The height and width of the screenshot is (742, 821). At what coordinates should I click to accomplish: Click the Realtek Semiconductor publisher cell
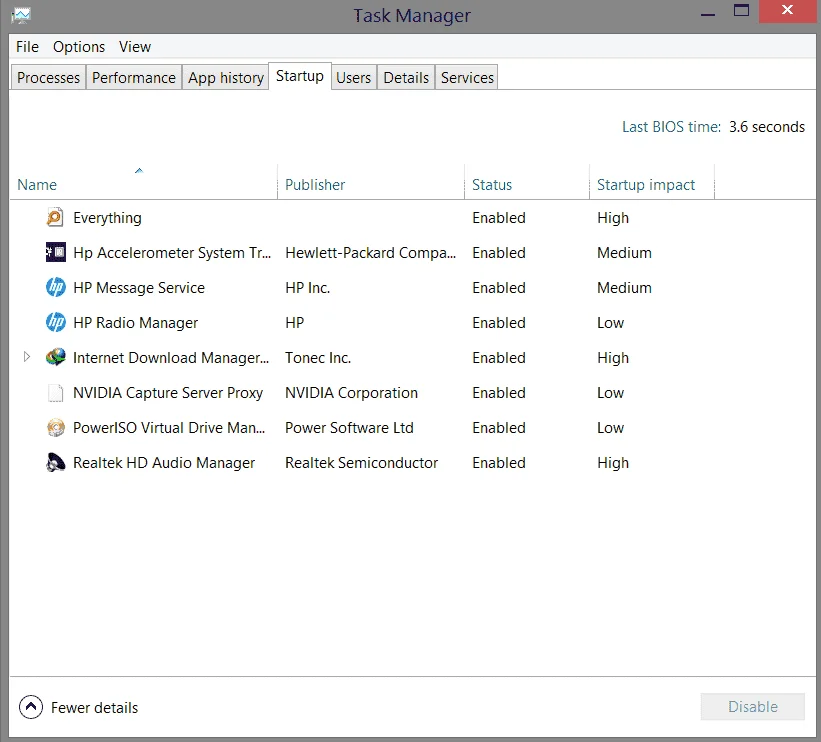(361, 463)
